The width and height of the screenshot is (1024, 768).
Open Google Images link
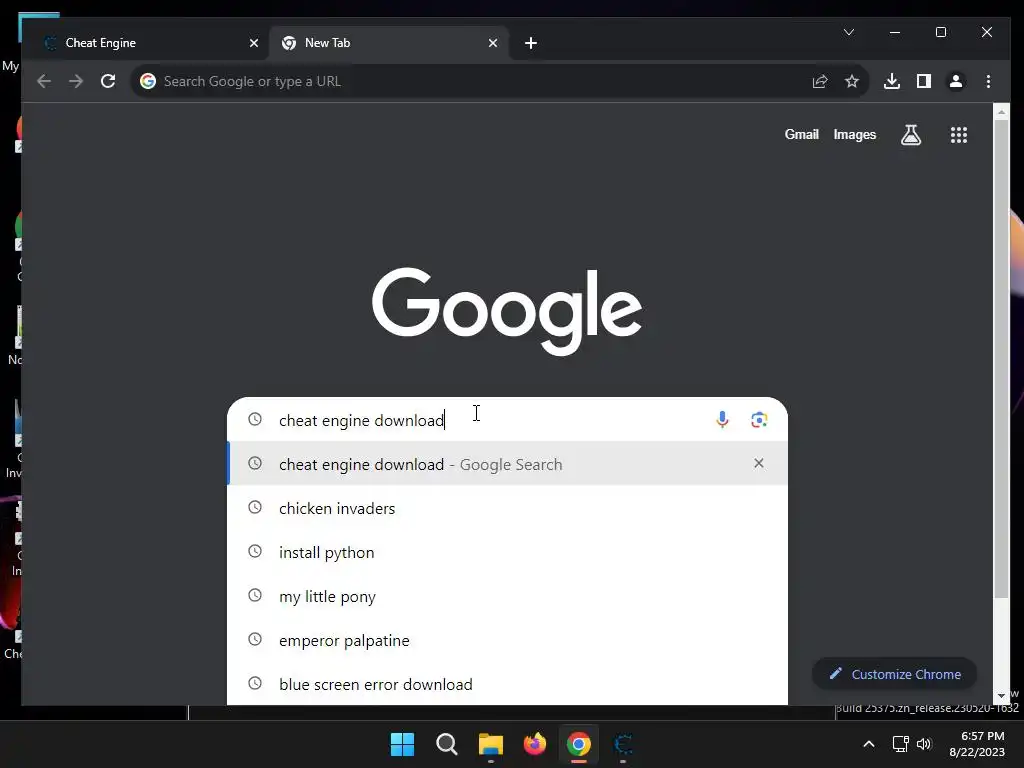click(854, 135)
